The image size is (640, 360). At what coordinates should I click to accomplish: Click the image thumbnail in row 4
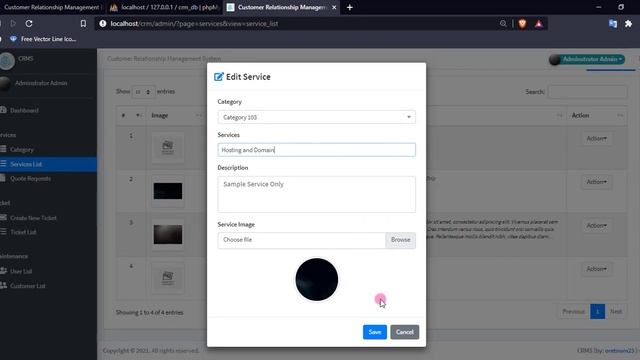[x=168, y=278]
